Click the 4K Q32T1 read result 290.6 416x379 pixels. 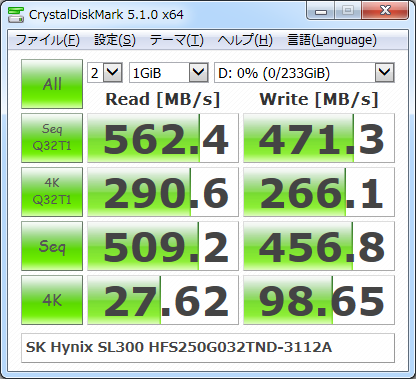point(163,192)
